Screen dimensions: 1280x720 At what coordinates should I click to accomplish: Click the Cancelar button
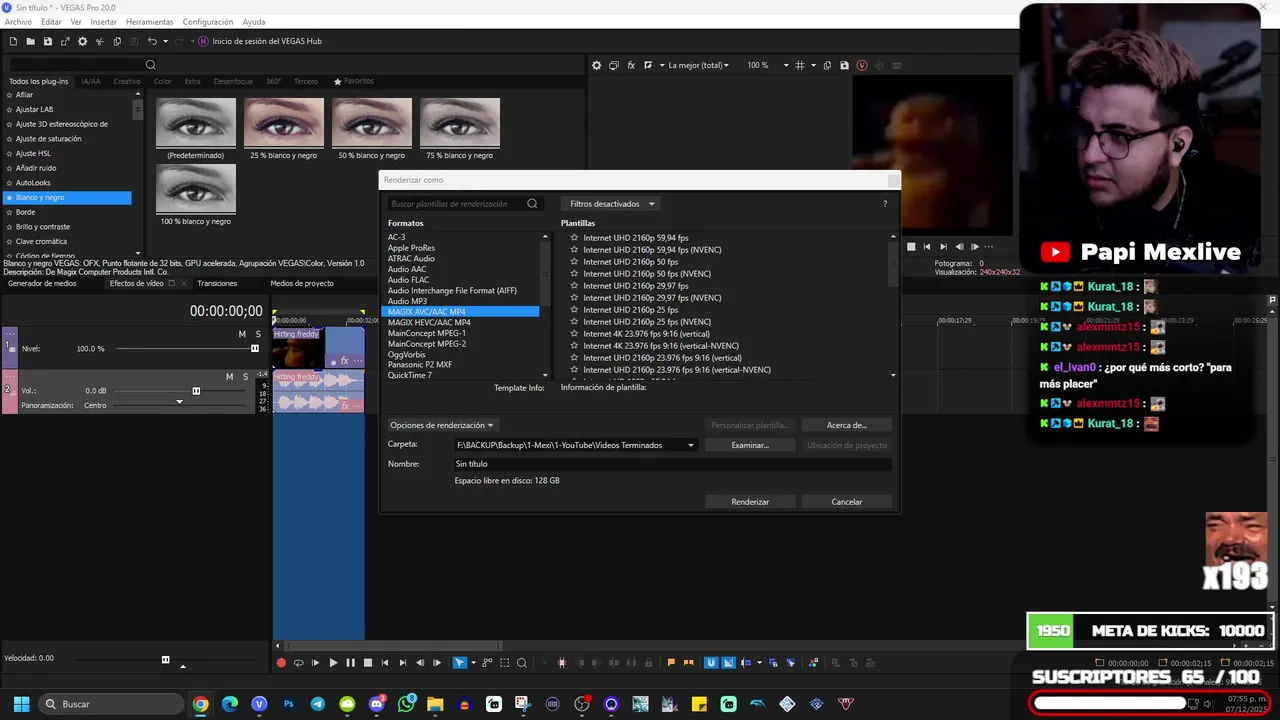coord(847,502)
